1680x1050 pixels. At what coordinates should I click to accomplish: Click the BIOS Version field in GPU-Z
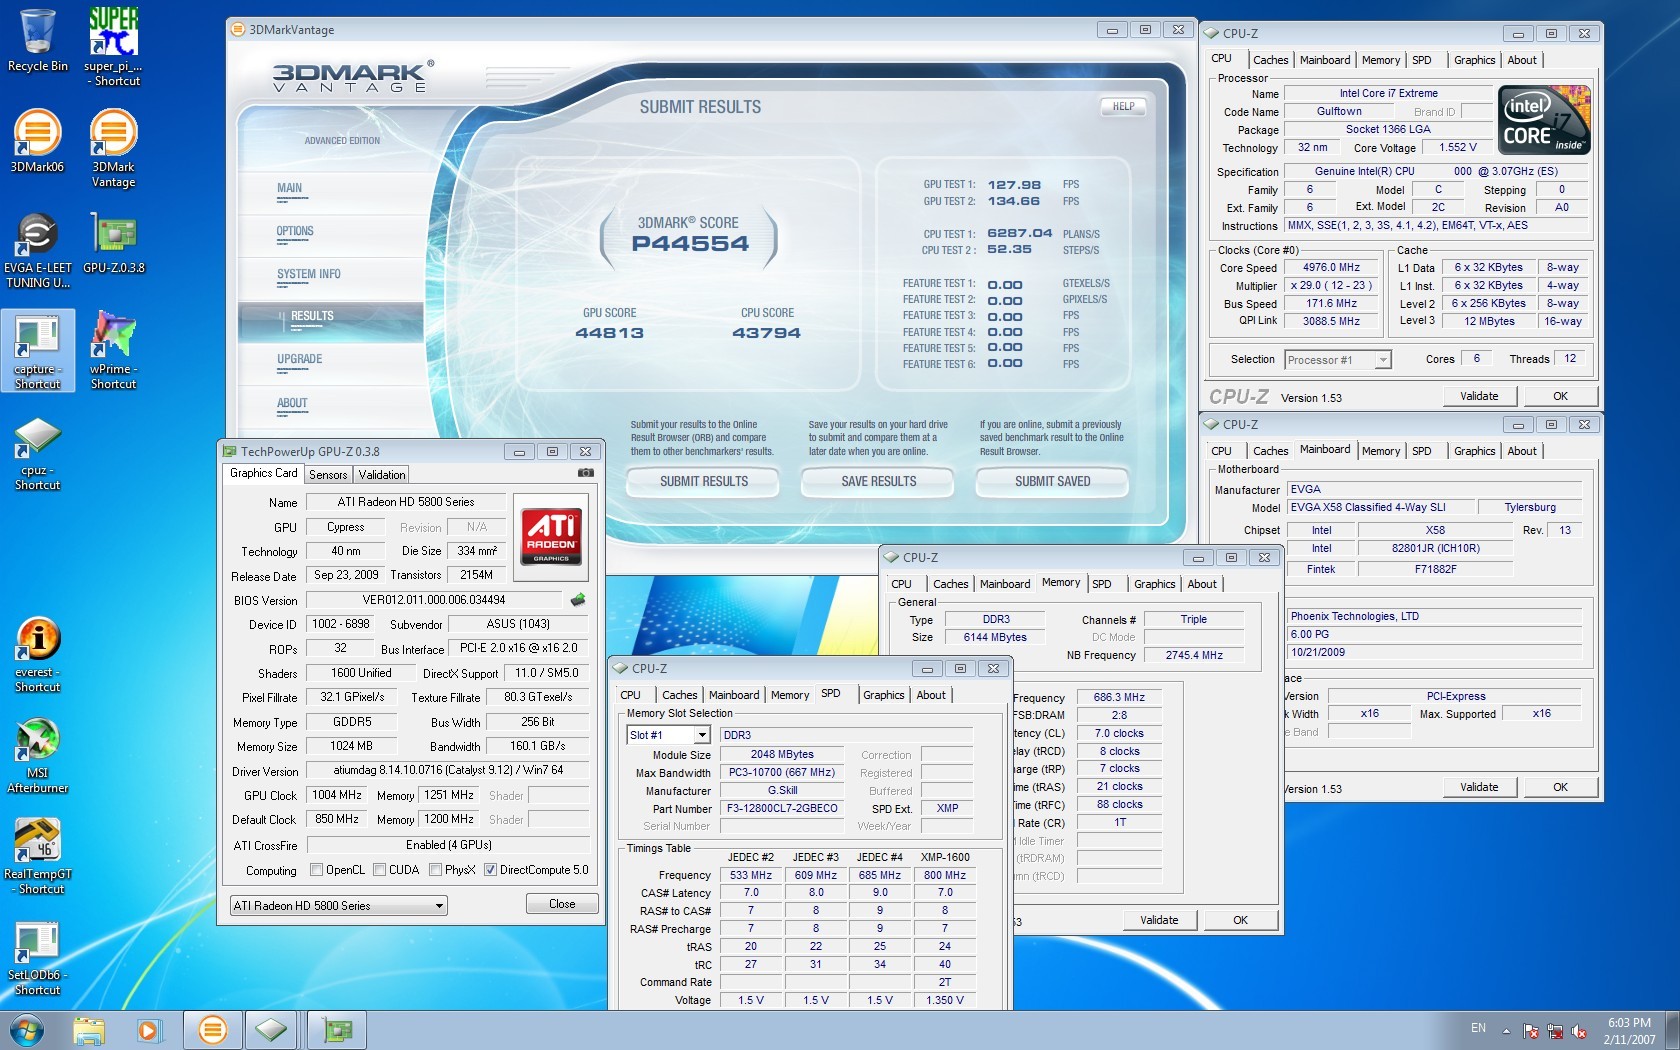[434, 600]
